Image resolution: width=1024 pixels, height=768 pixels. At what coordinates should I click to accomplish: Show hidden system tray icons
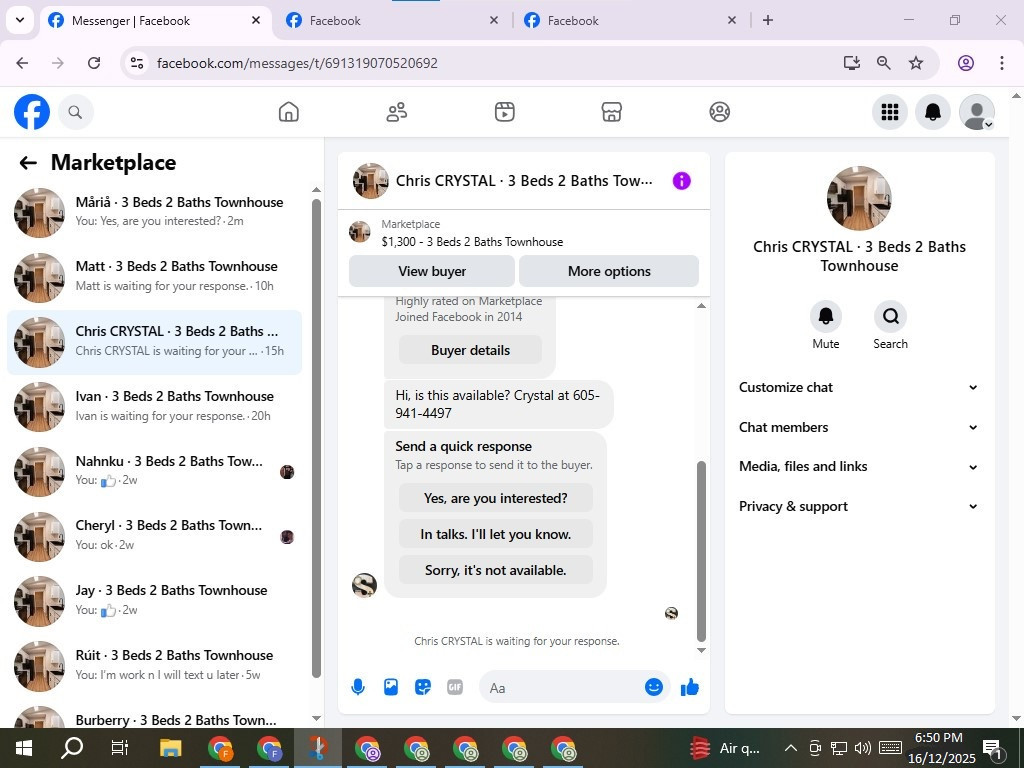tap(790, 748)
